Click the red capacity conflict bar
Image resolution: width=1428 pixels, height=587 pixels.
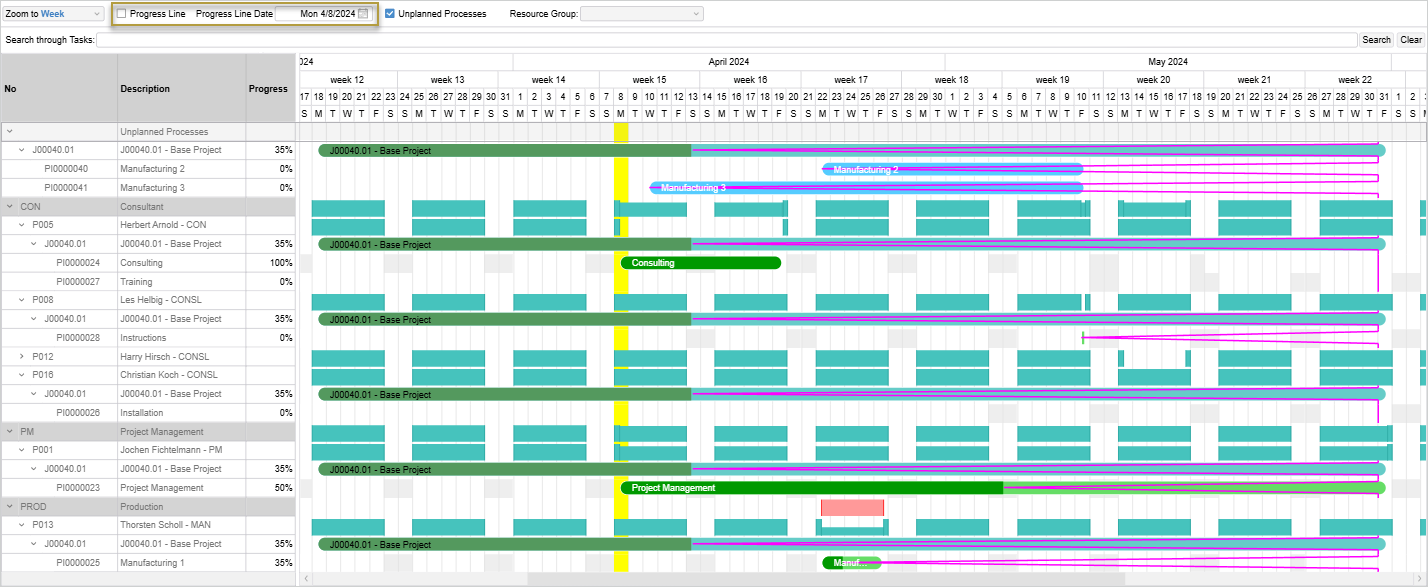[851, 507]
